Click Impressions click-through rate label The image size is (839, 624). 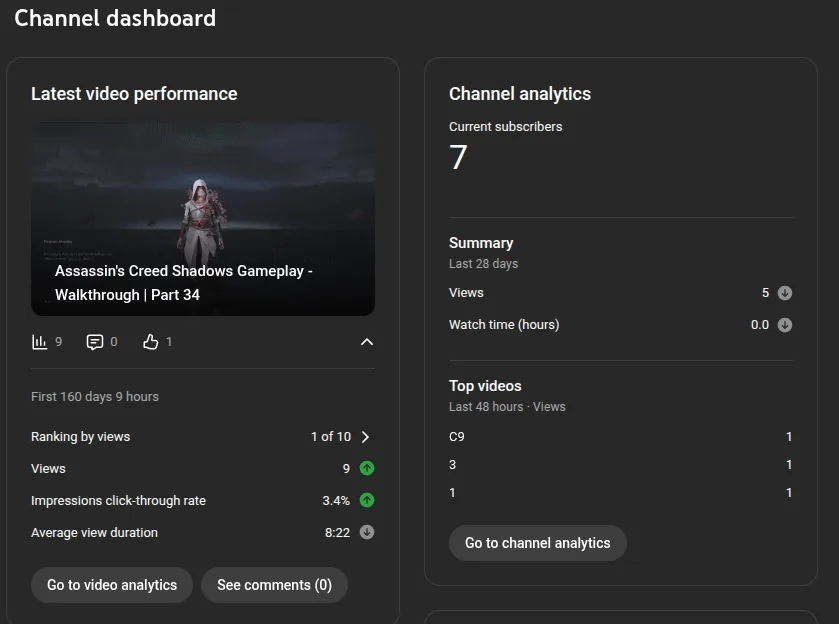tap(118, 500)
